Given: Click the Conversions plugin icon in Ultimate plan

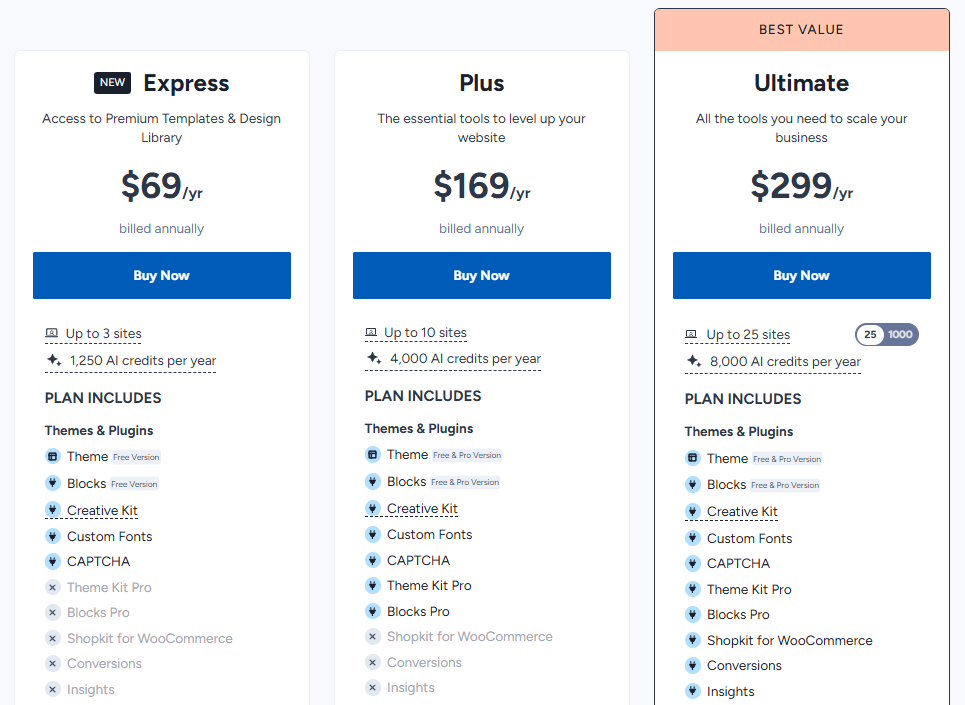Looking at the screenshot, I should coord(693,665).
